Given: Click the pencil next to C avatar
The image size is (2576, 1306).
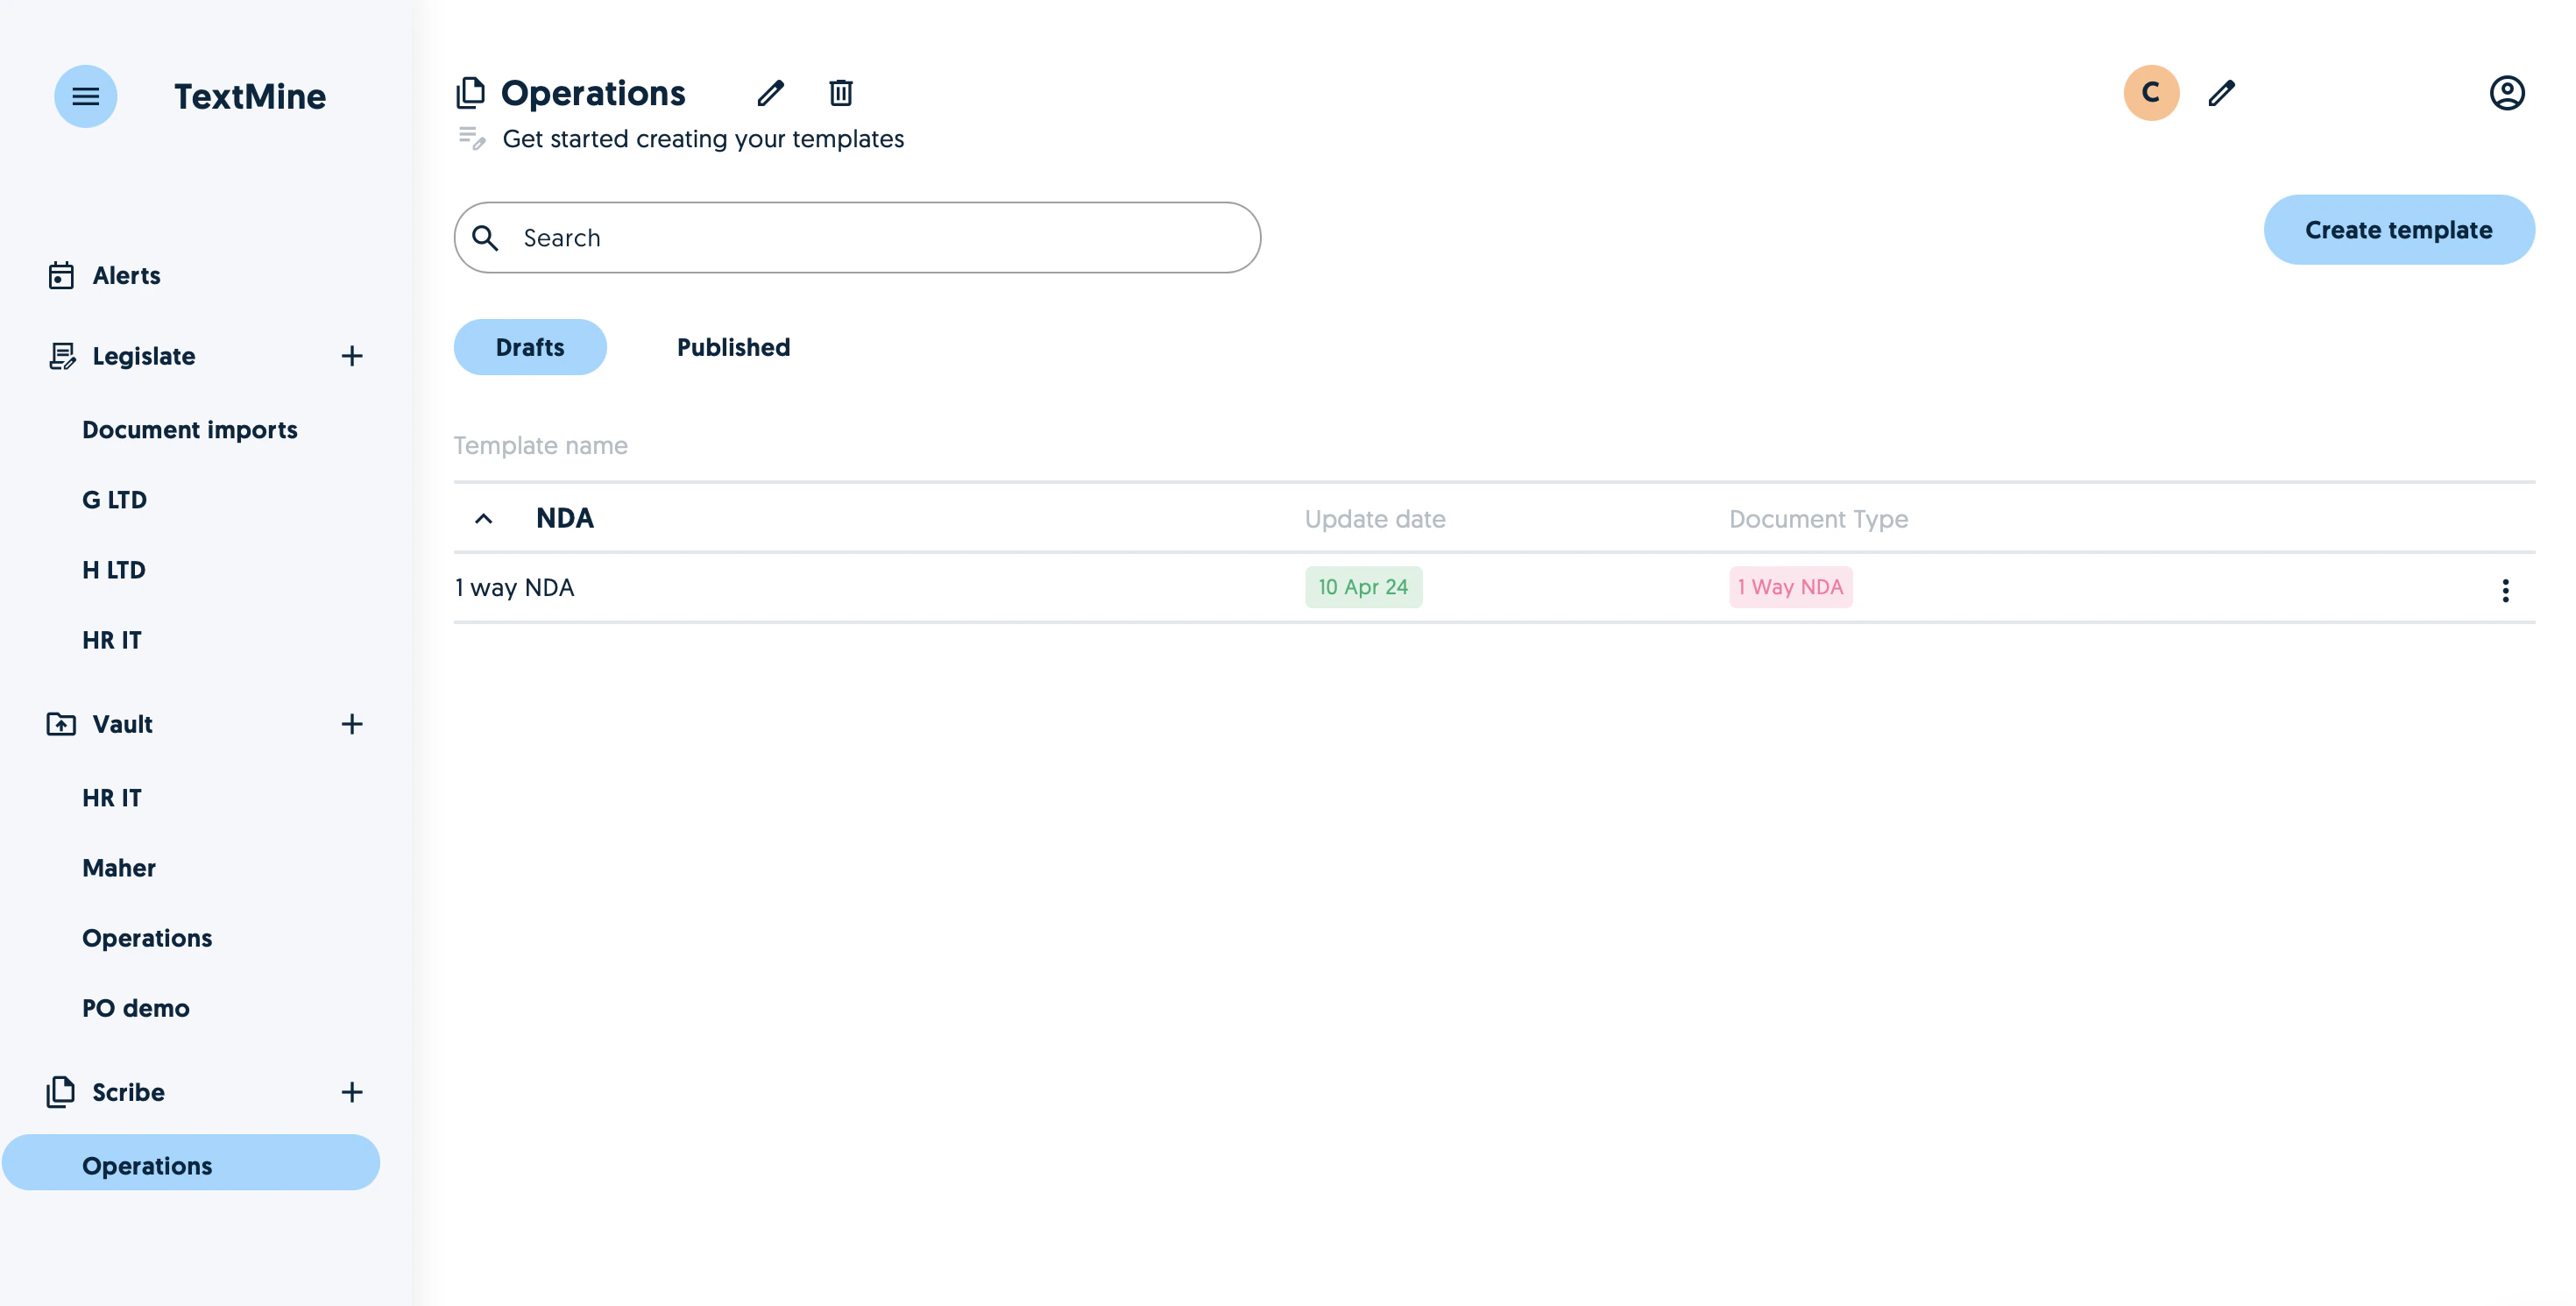Looking at the screenshot, I should [2221, 93].
